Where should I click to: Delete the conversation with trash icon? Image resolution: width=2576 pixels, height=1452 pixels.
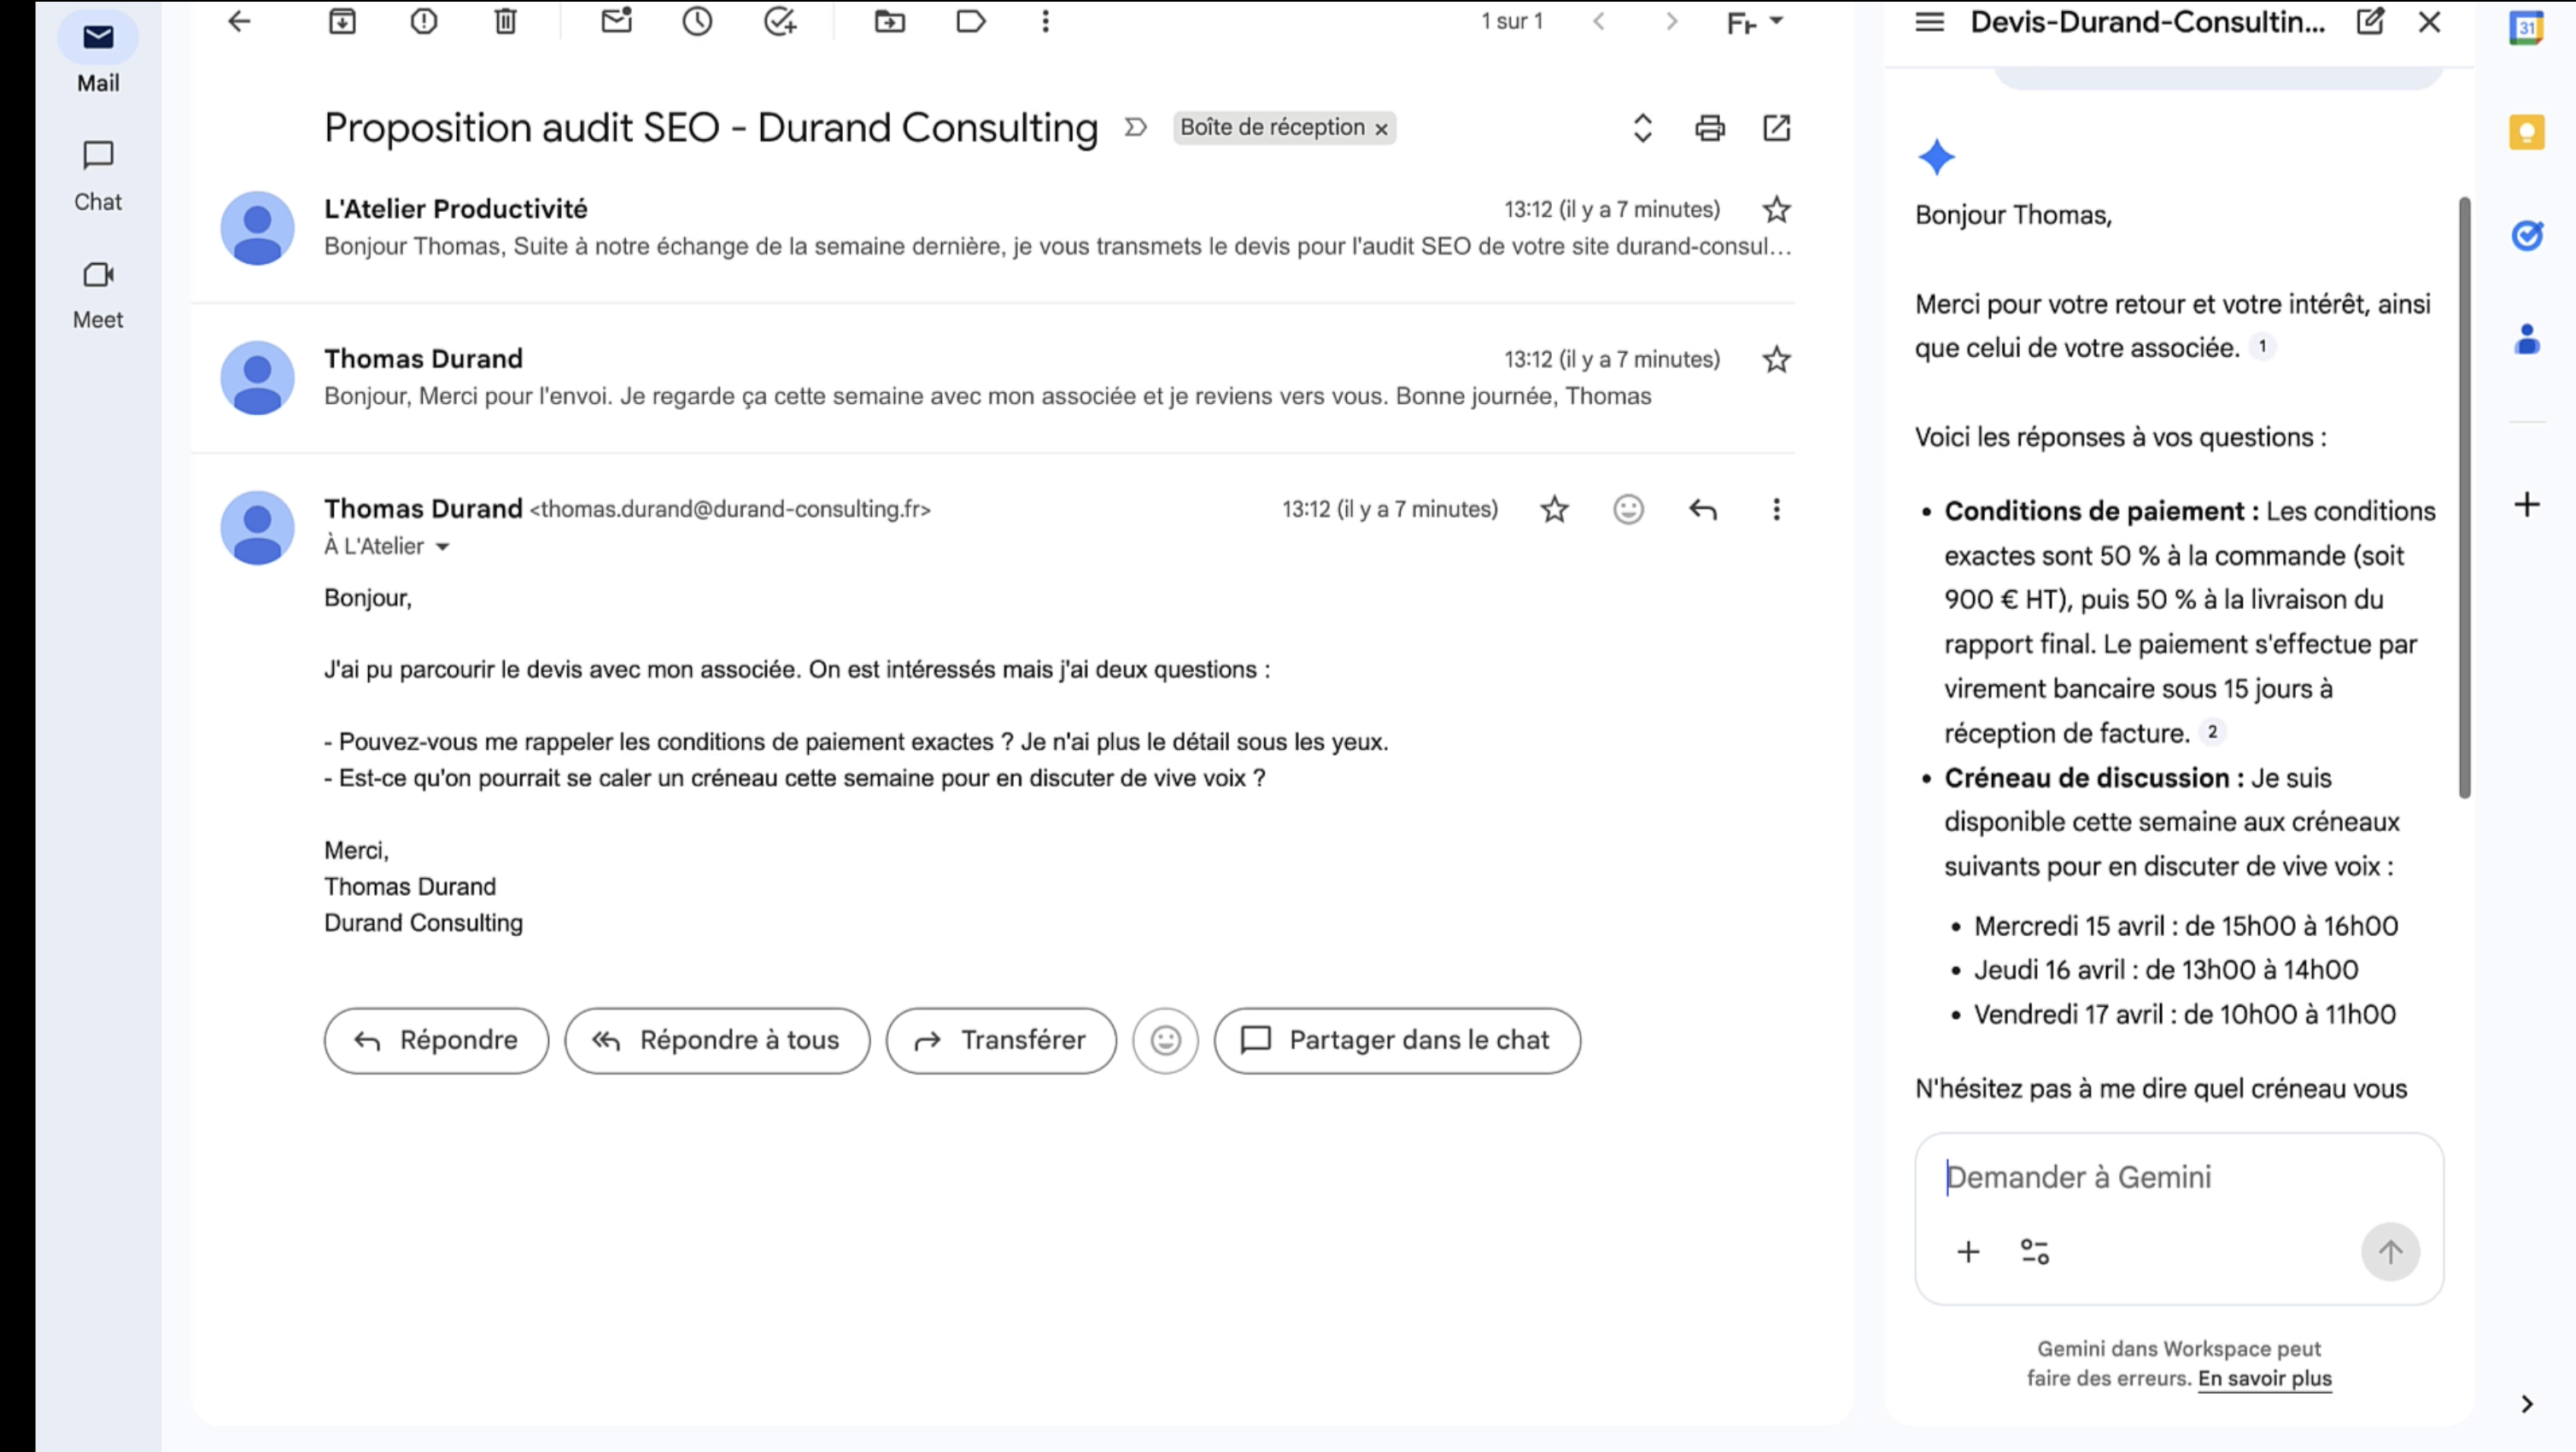pos(506,21)
